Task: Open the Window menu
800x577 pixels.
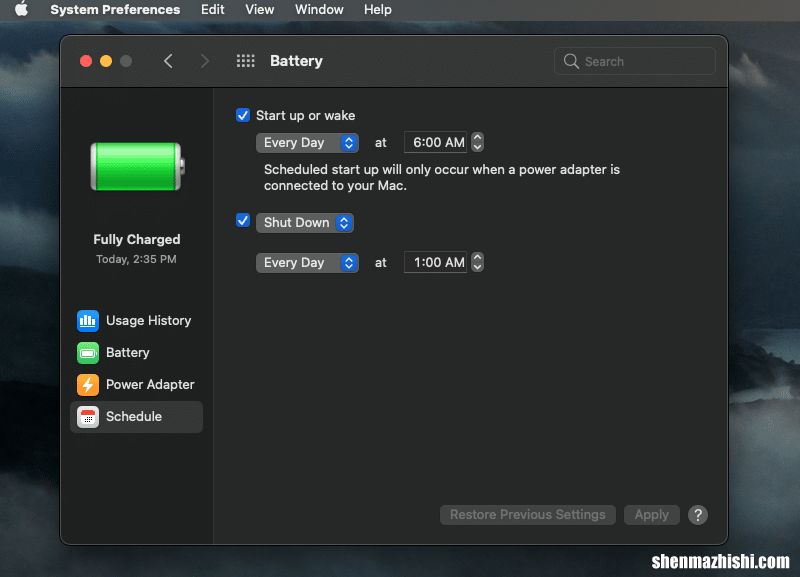Action: (319, 10)
